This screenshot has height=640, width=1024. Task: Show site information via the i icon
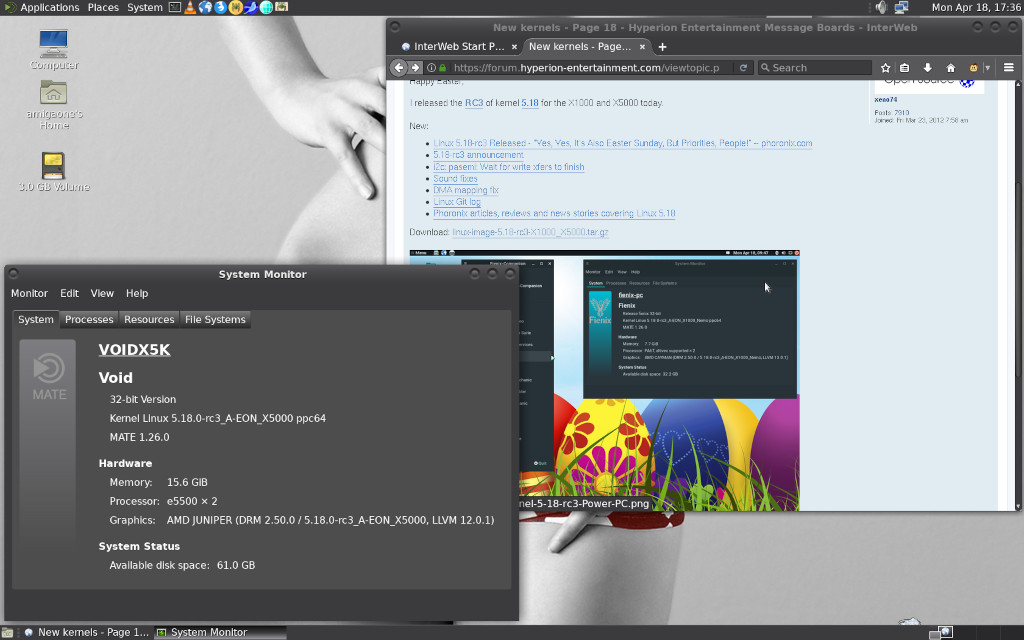click(x=431, y=67)
